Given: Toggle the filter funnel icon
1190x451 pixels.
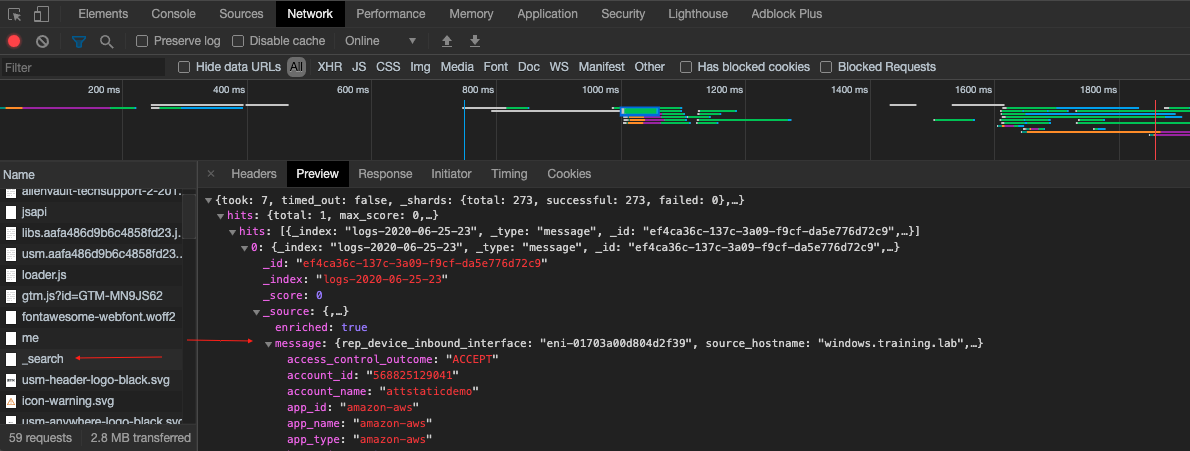Looking at the screenshot, I should 79,41.
